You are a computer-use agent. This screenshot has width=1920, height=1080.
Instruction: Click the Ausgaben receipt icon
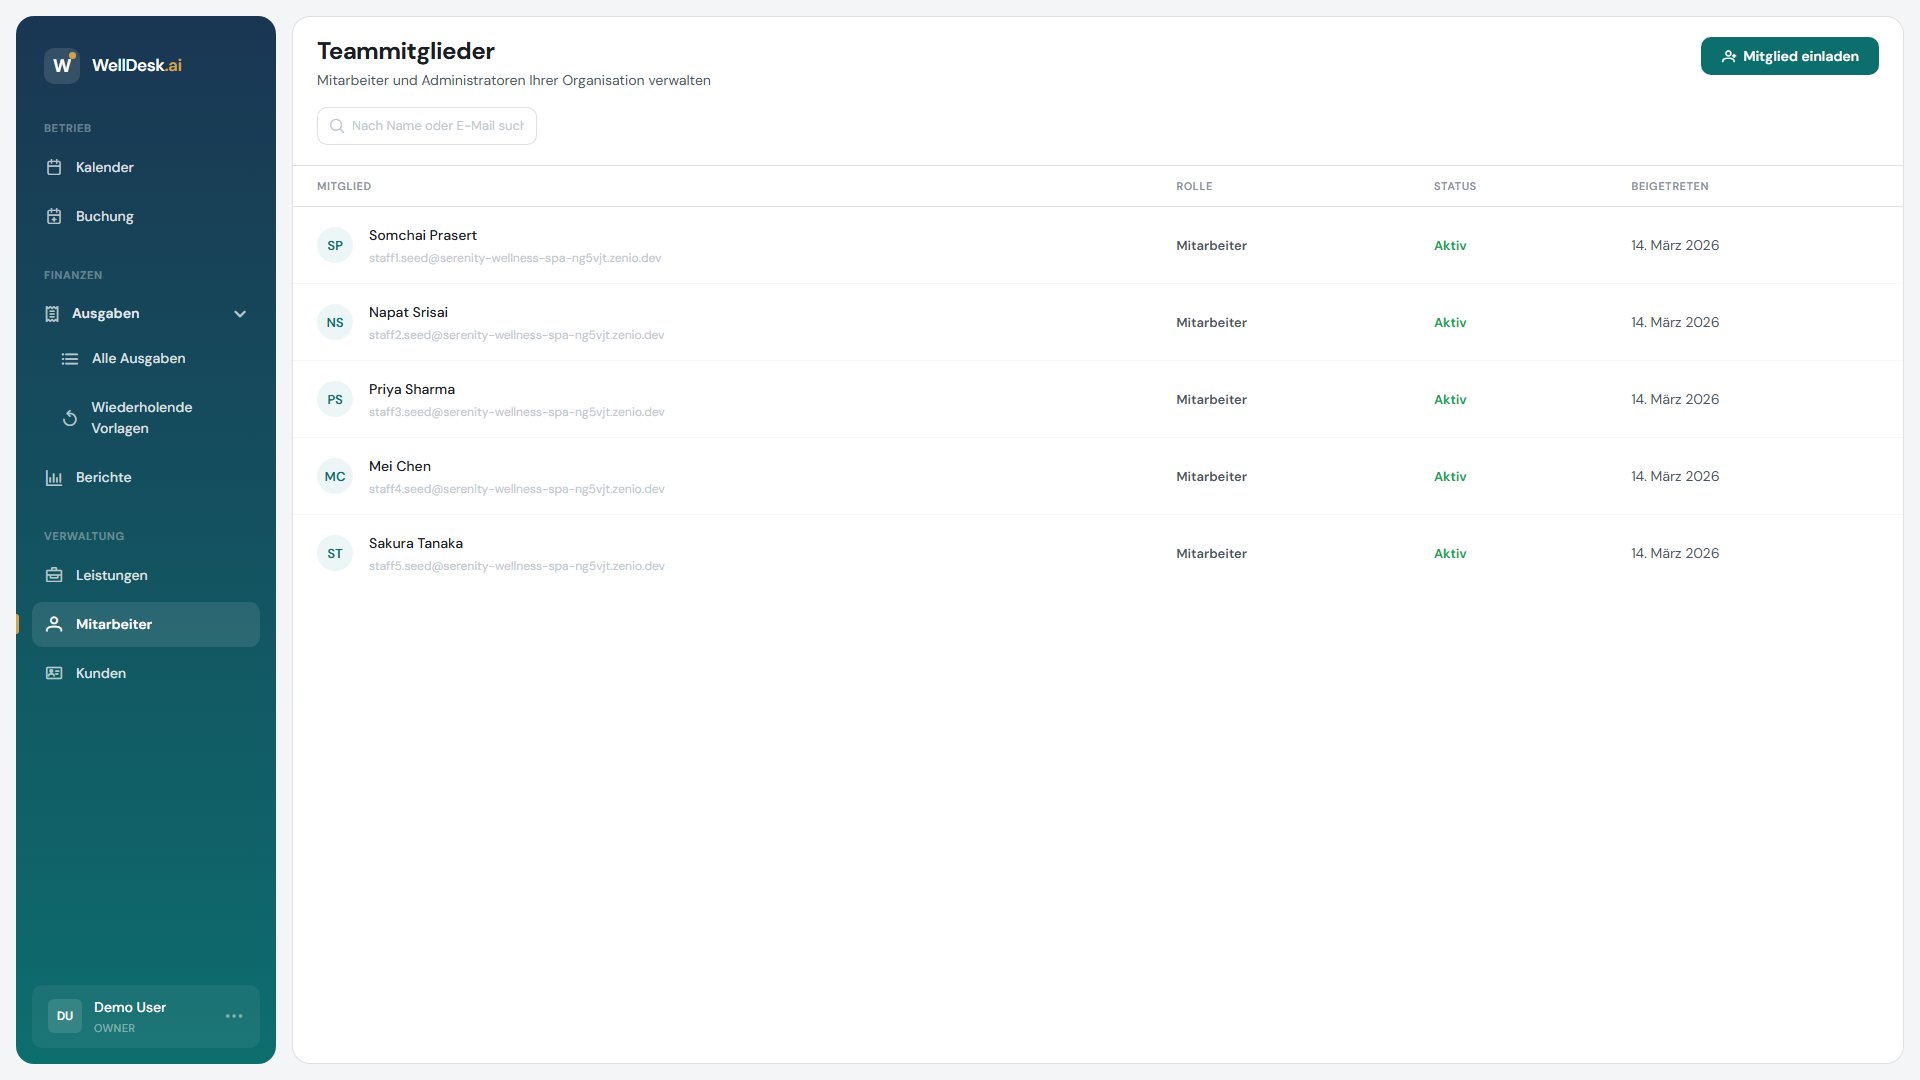point(52,314)
